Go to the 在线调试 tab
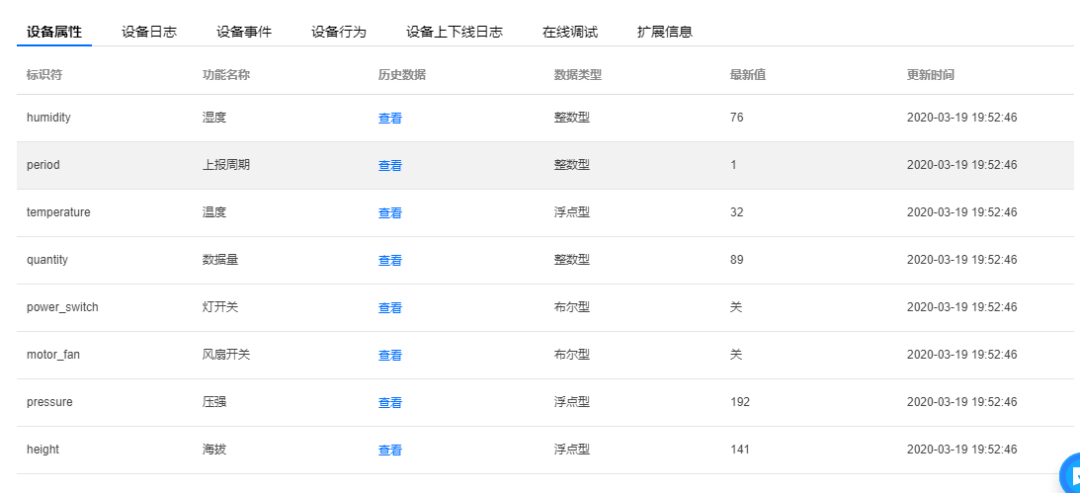The height and width of the screenshot is (493, 1080). [570, 32]
